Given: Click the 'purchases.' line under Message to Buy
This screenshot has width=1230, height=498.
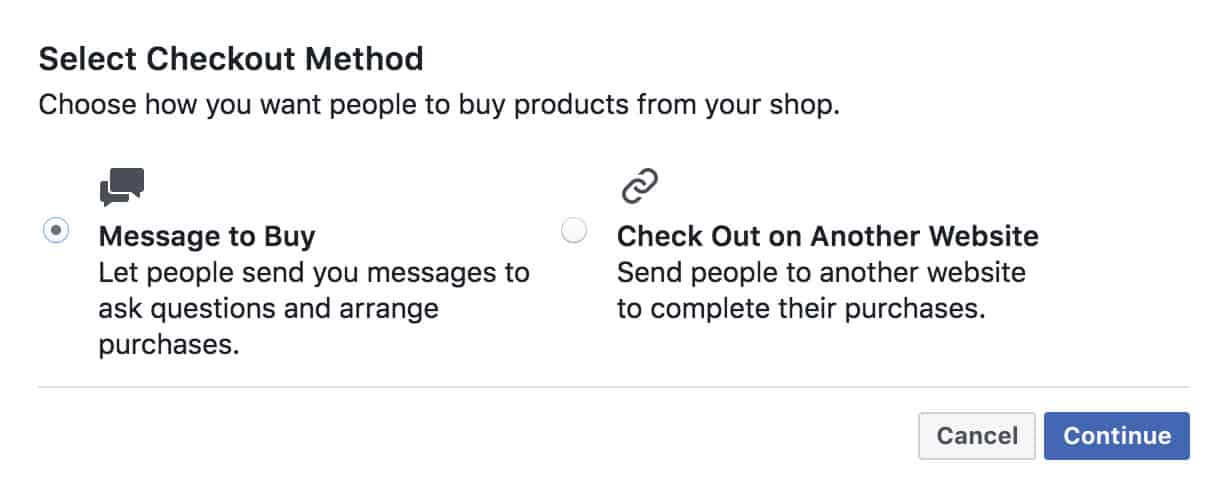Looking at the screenshot, I should [x=169, y=345].
